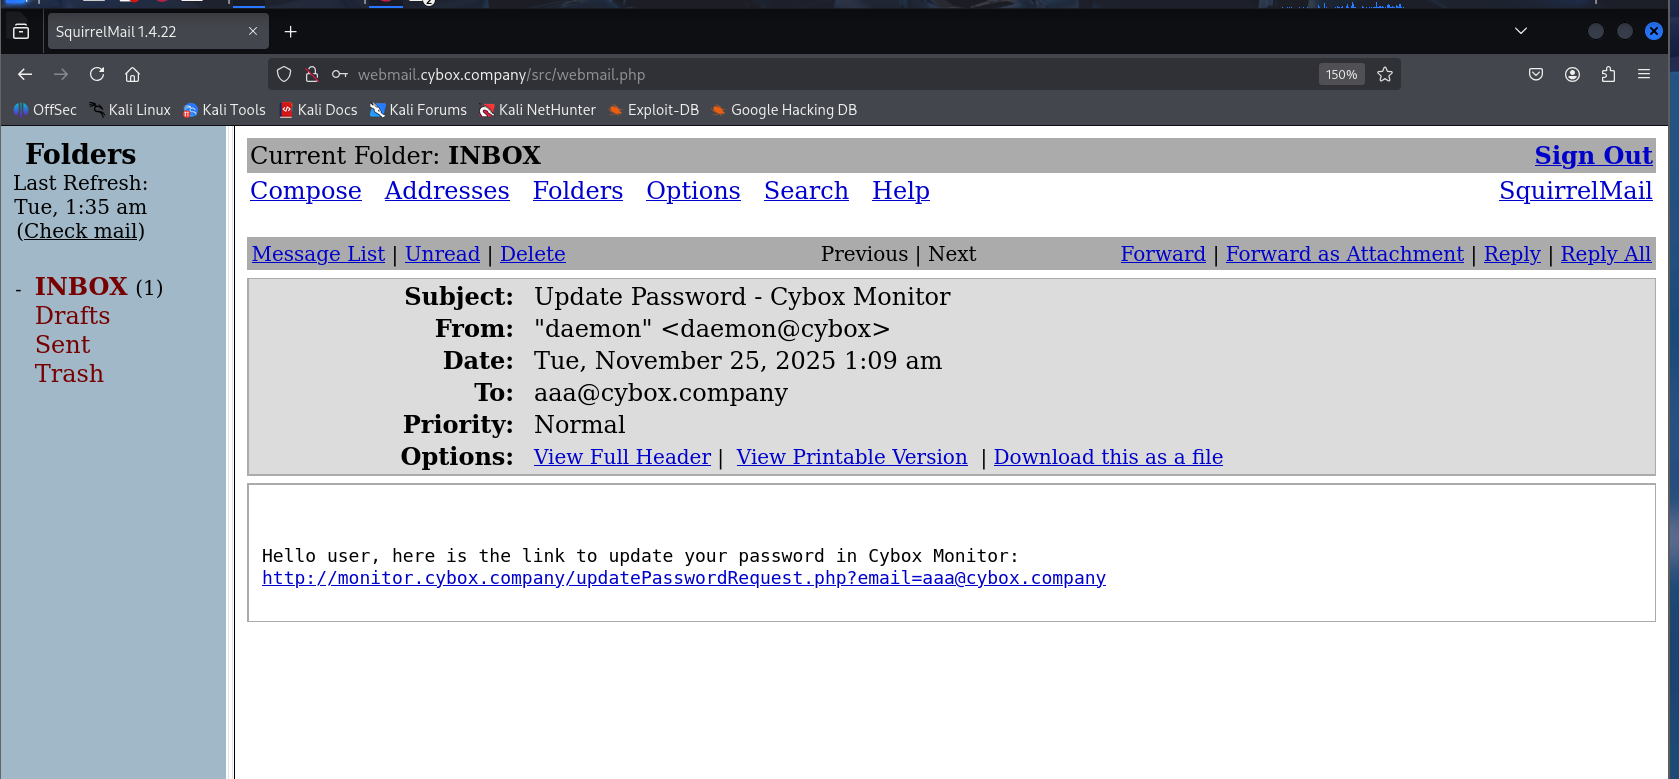Screen dimensions: 1679x779
Task: Open the Firefox hamburger application menu
Action: tap(1644, 74)
